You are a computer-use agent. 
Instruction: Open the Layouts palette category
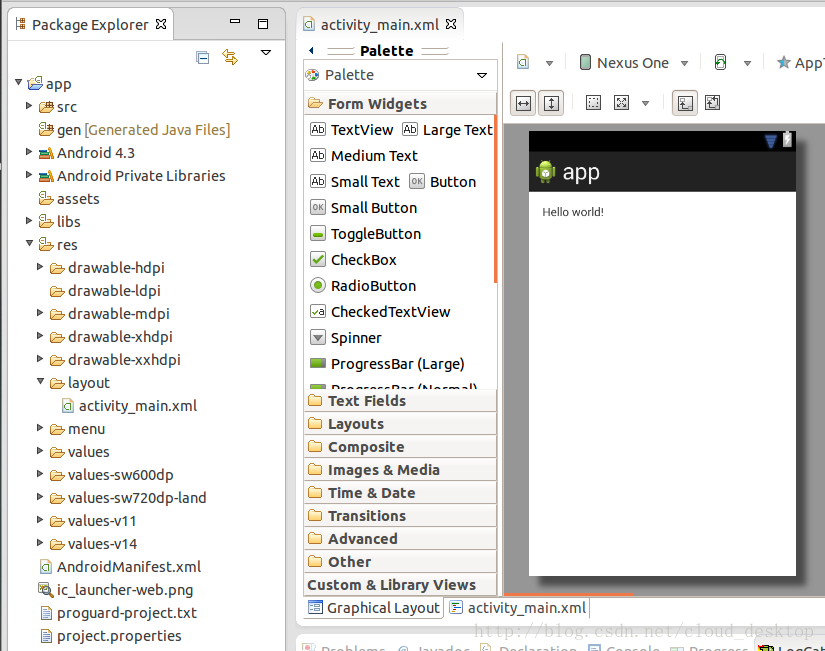coord(400,424)
